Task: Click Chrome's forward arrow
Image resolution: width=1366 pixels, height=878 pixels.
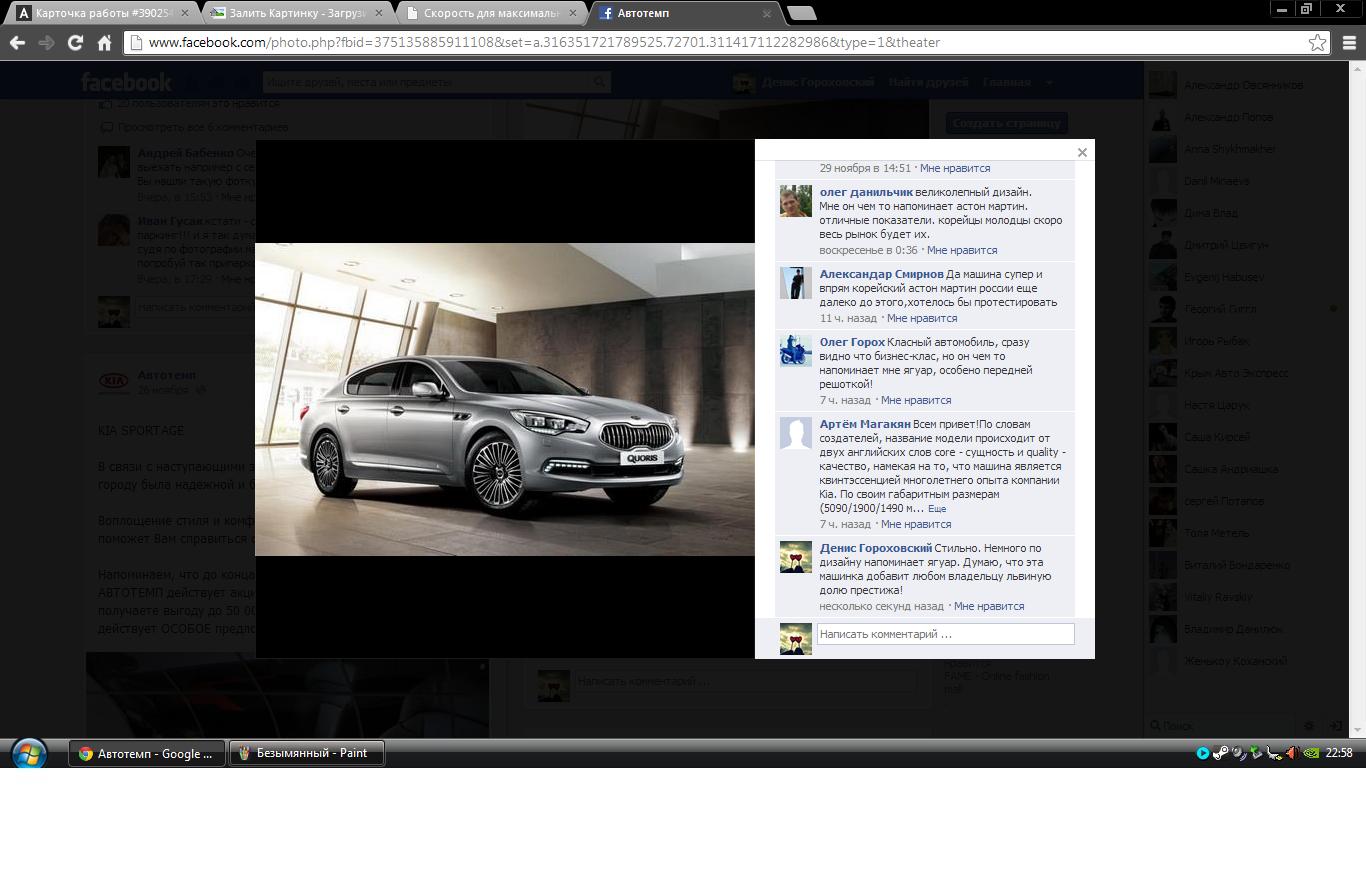Action: (46, 42)
